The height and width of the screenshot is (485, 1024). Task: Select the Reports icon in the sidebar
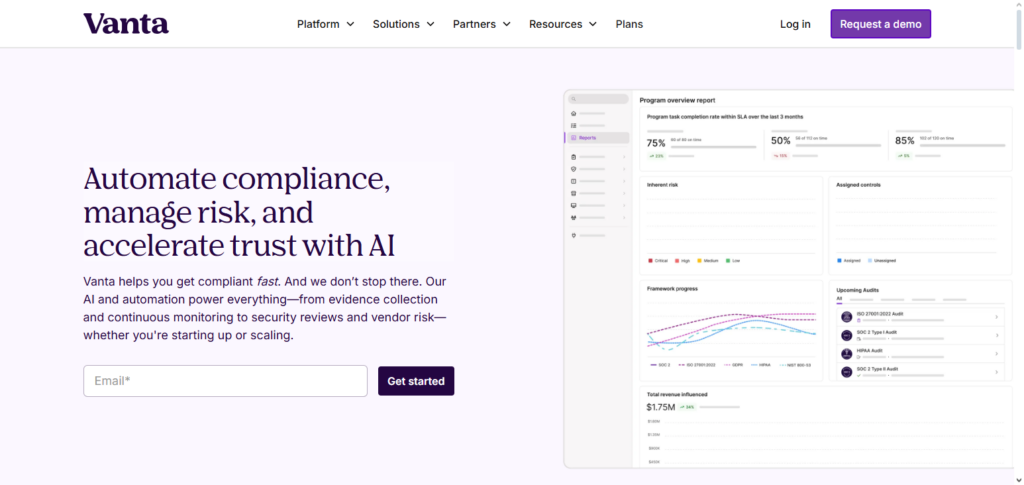click(x=573, y=138)
